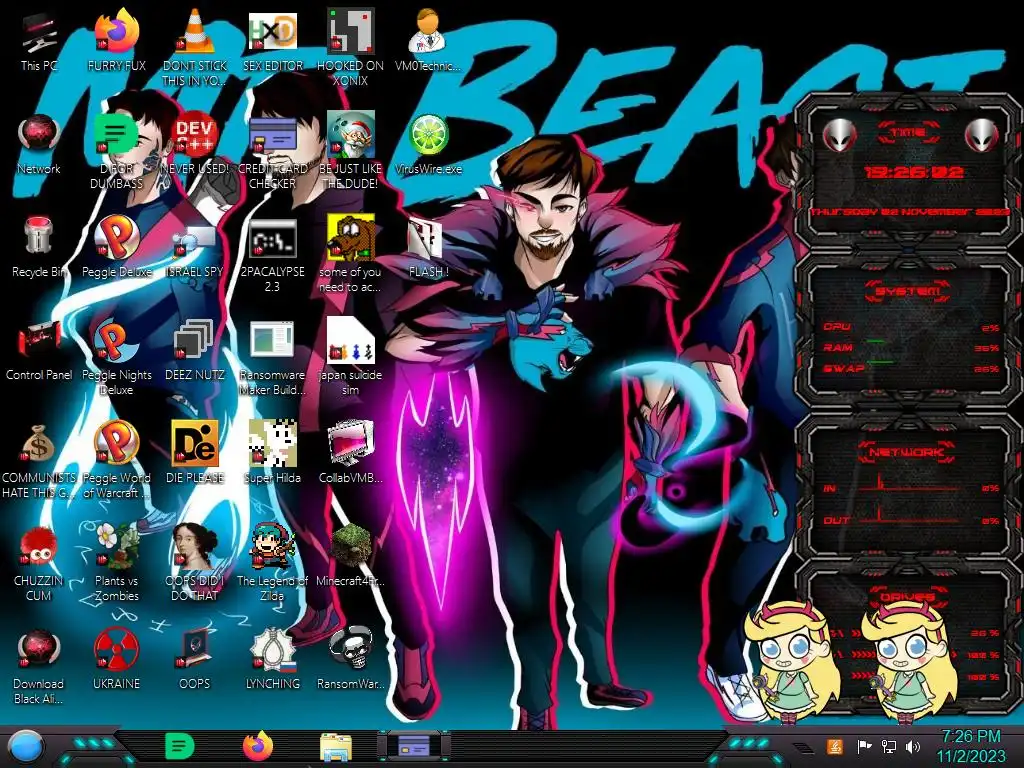Click the left alien head on TIME gadget
Viewport: 1024px width, 768px height.
(x=839, y=135)
